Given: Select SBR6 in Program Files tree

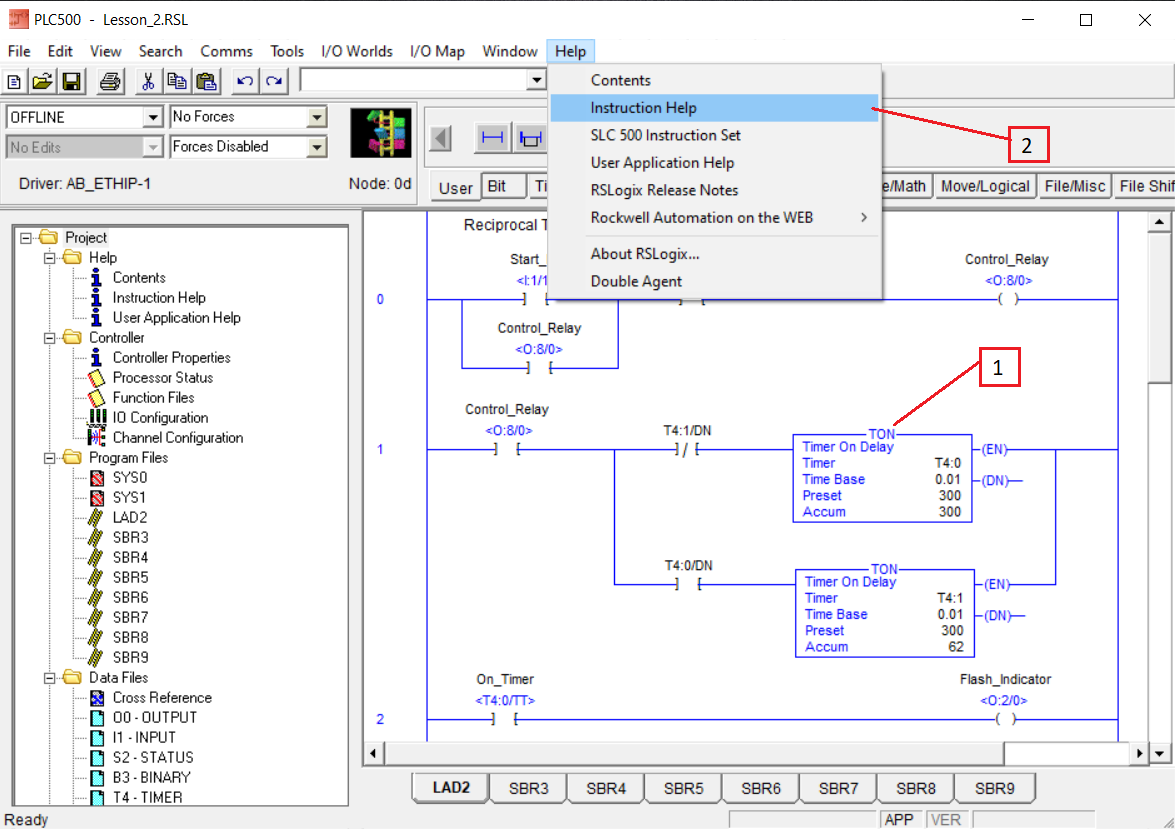Looking at the screenshot, I should click(x=130, y=597).
